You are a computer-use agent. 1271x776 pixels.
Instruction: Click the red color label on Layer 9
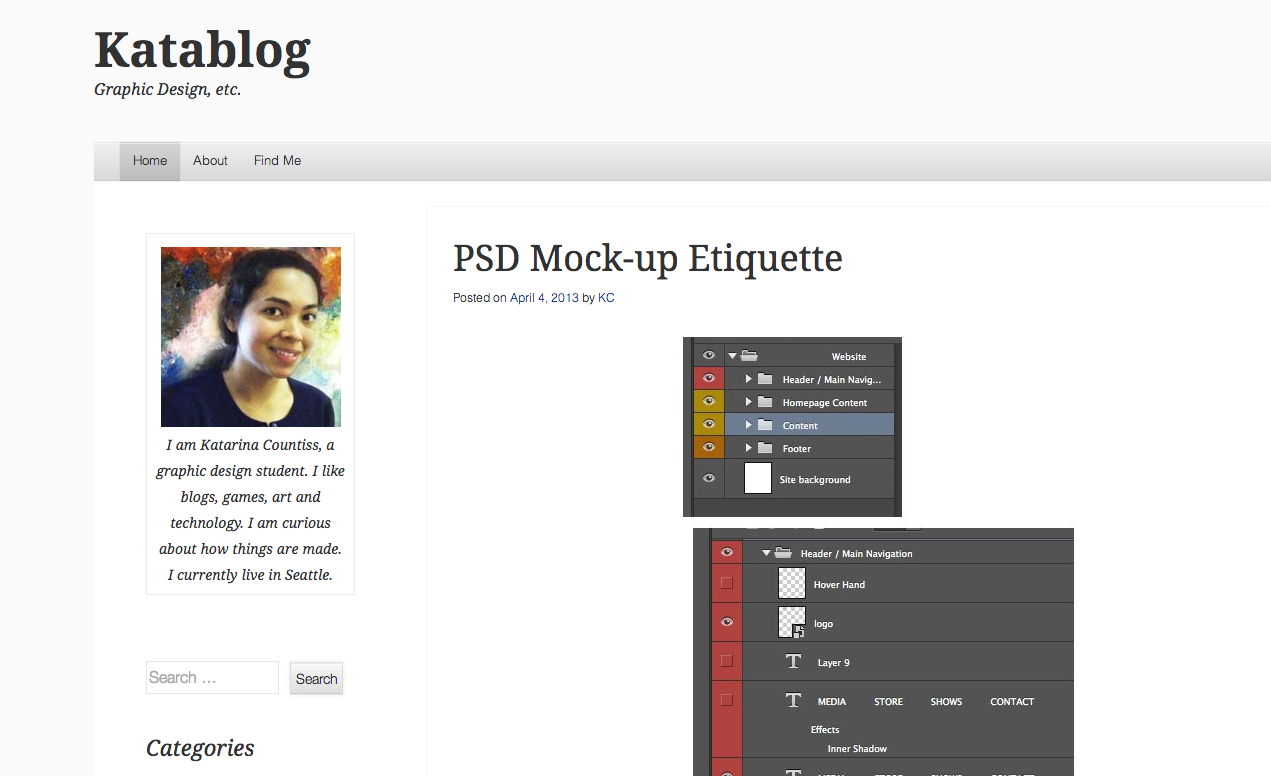coord(726,661)
